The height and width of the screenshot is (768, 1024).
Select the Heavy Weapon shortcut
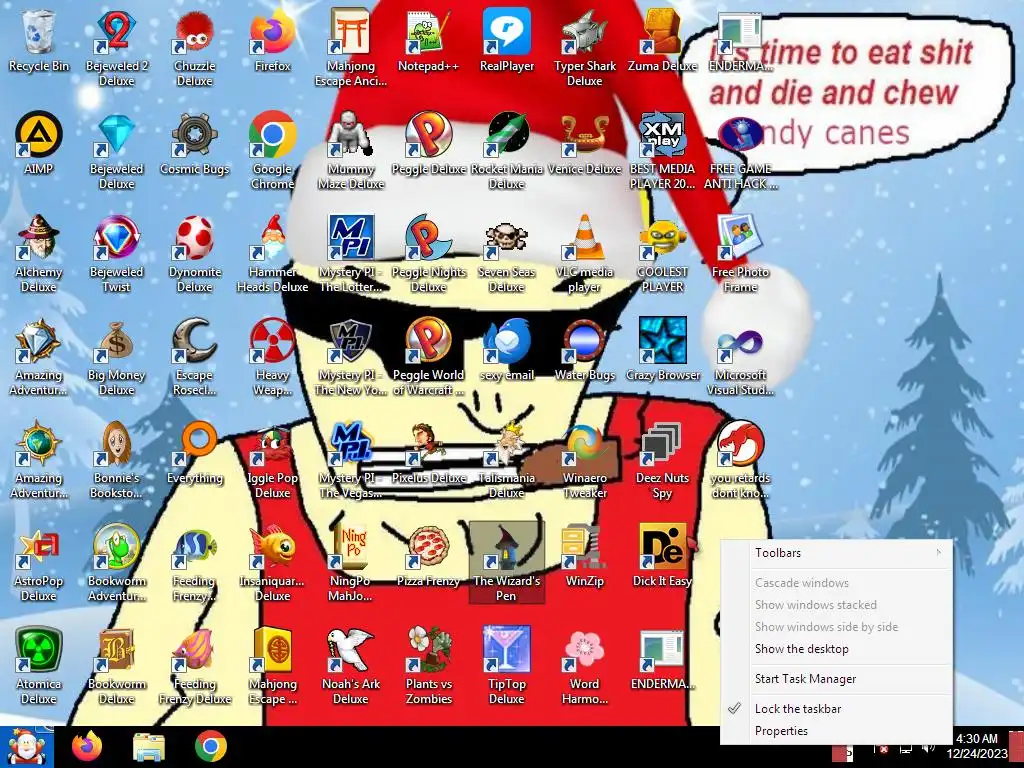pos(272,357)
